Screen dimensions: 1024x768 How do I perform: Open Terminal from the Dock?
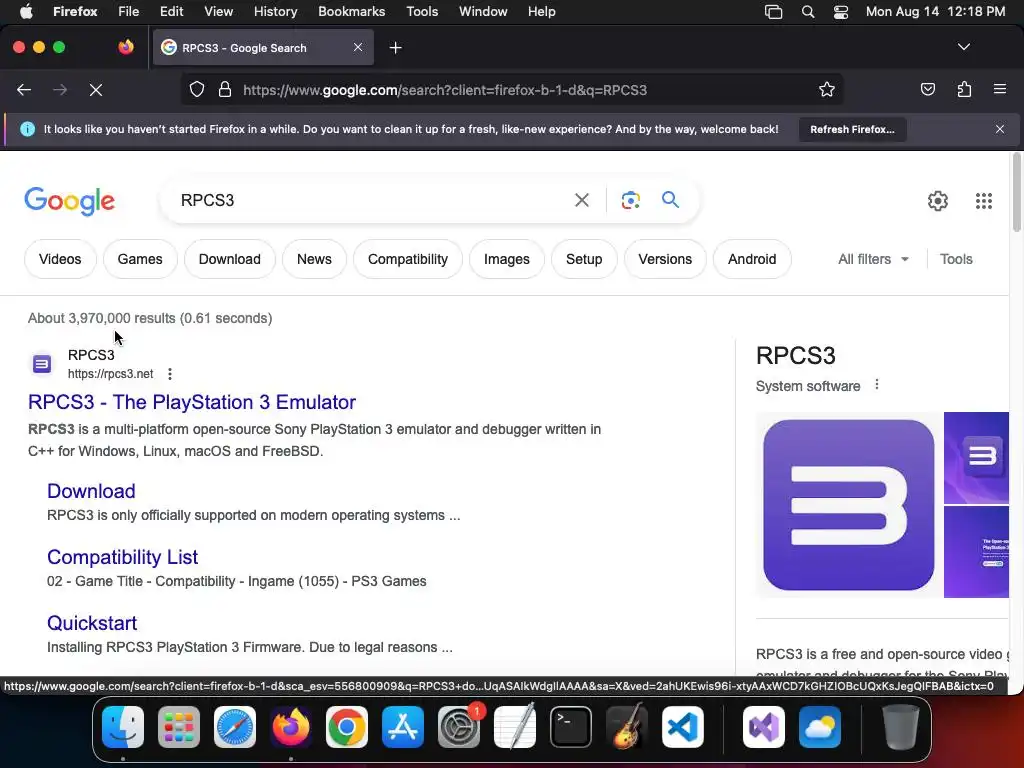coord(571,727)
